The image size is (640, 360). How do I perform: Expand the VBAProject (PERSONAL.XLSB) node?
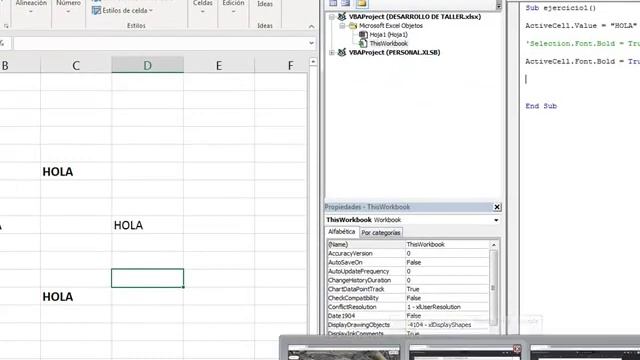332,52
